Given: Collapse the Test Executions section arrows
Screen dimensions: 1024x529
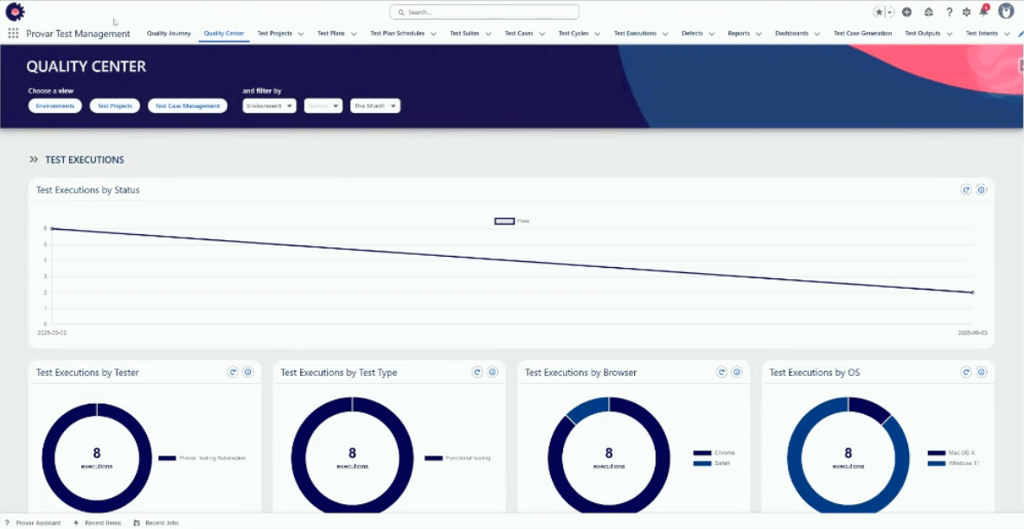Looking at the screenshot, I should [34, 159].
